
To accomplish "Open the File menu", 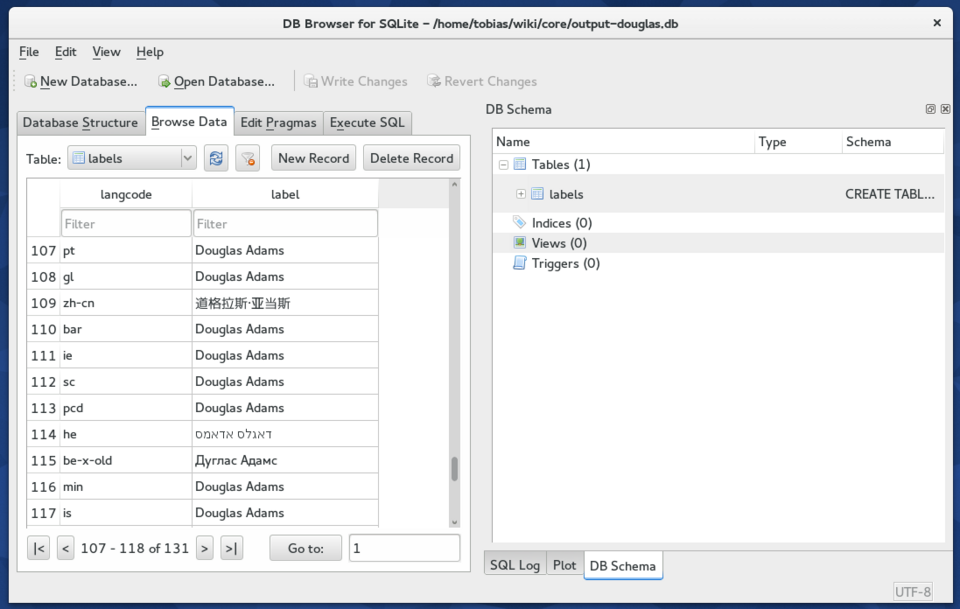I will pyautogui.click(x=29, y=52).
